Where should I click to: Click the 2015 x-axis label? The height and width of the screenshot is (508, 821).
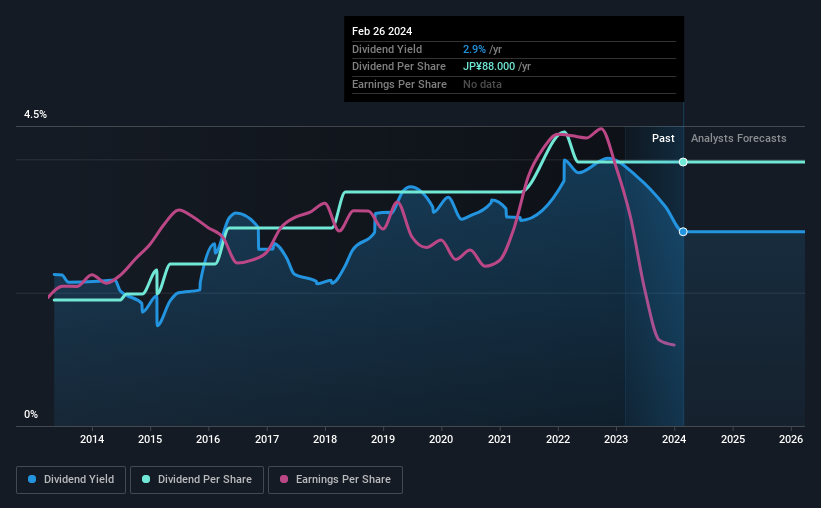point(150,439)
